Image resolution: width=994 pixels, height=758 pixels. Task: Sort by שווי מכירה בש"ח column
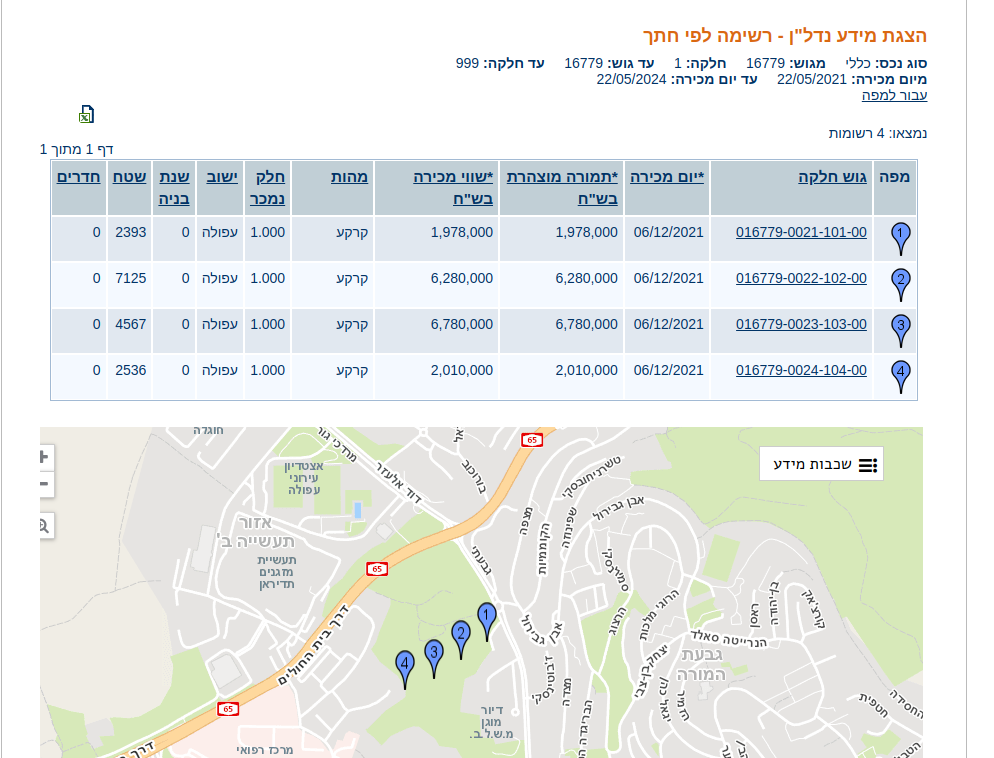pyautogui.click(x=453, y=188)
